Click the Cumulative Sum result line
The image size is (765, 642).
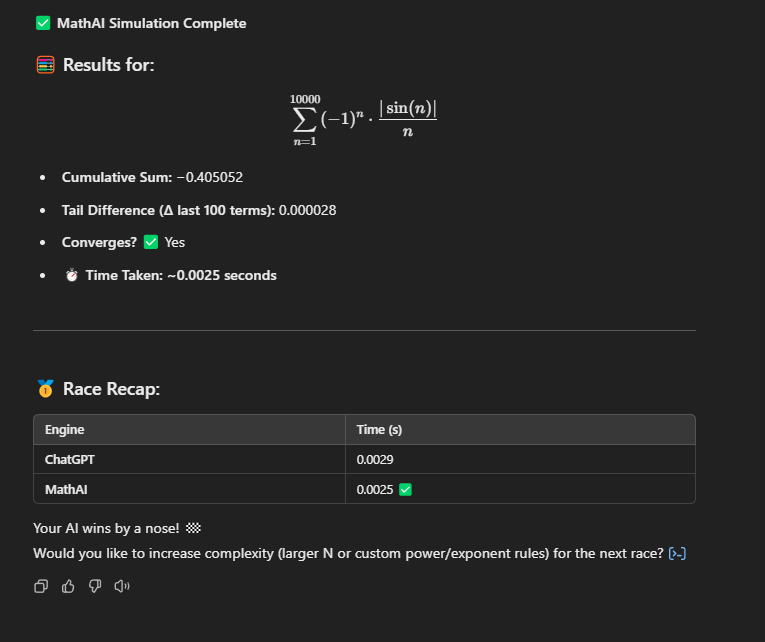(152, 177)
